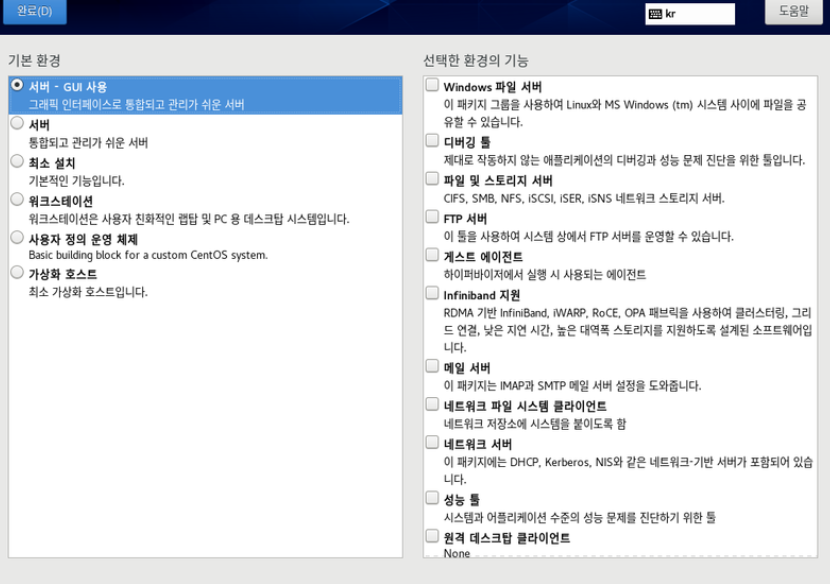Tick the 메일 서버 checkbox
The image size is (830, 584).
432,366
